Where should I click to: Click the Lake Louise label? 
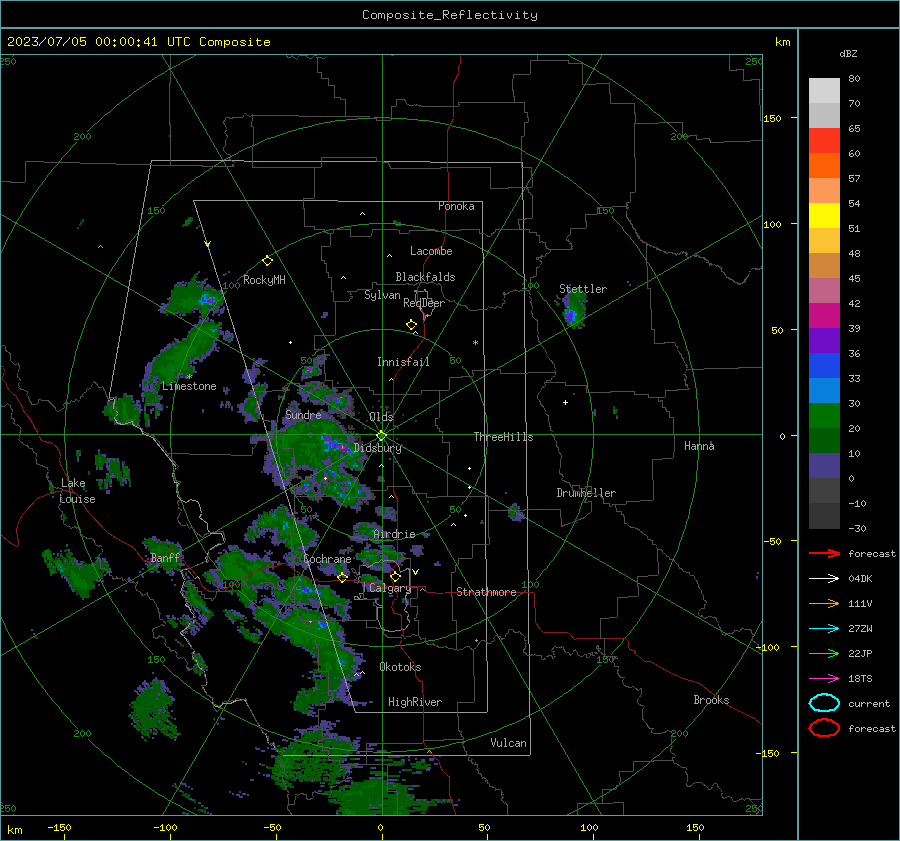coord(77,491)
